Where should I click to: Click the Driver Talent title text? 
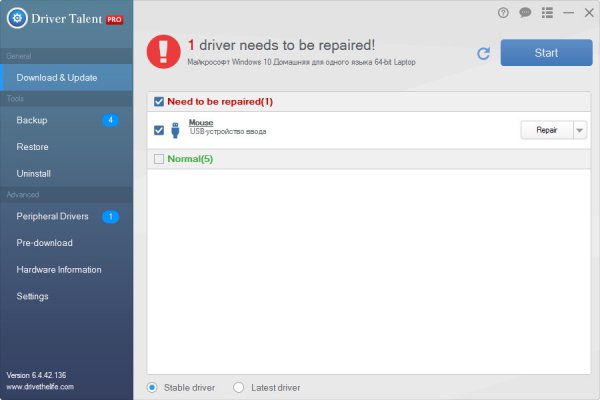pyautogui.click(x=67, y=19)
